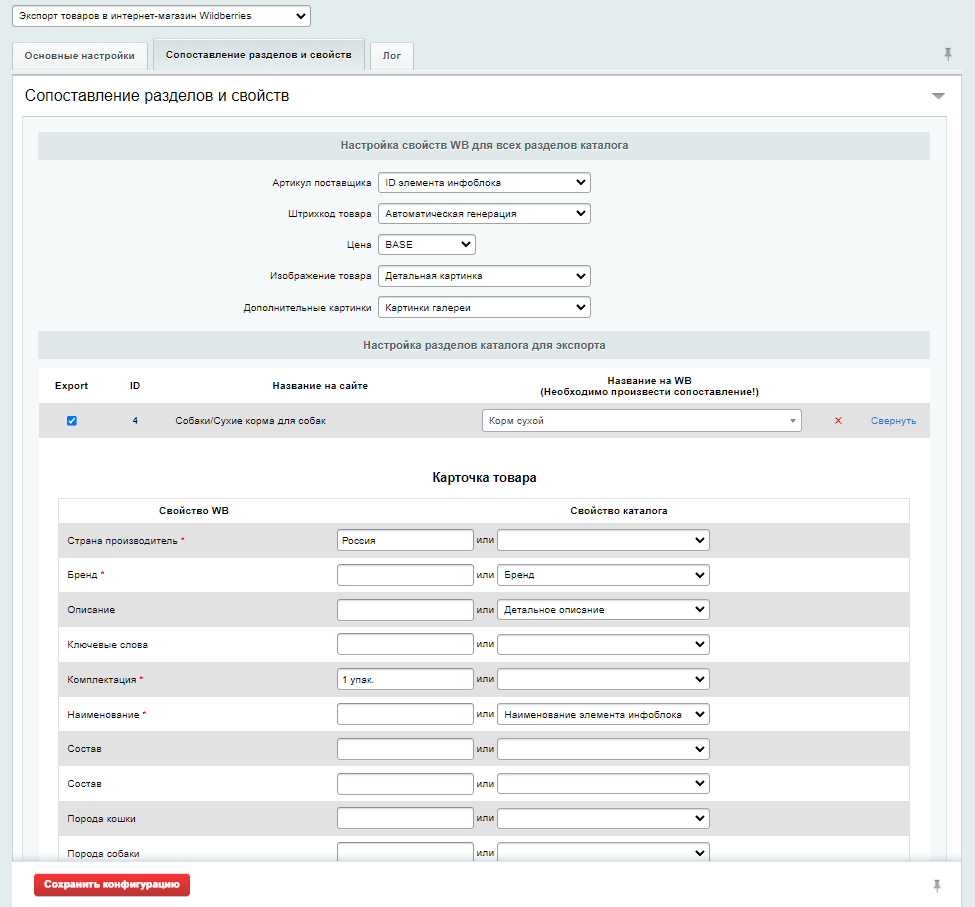The width and height of the screenshot is (975, 907).
Task: Open the Лог tab
Action: pos(392,56)
